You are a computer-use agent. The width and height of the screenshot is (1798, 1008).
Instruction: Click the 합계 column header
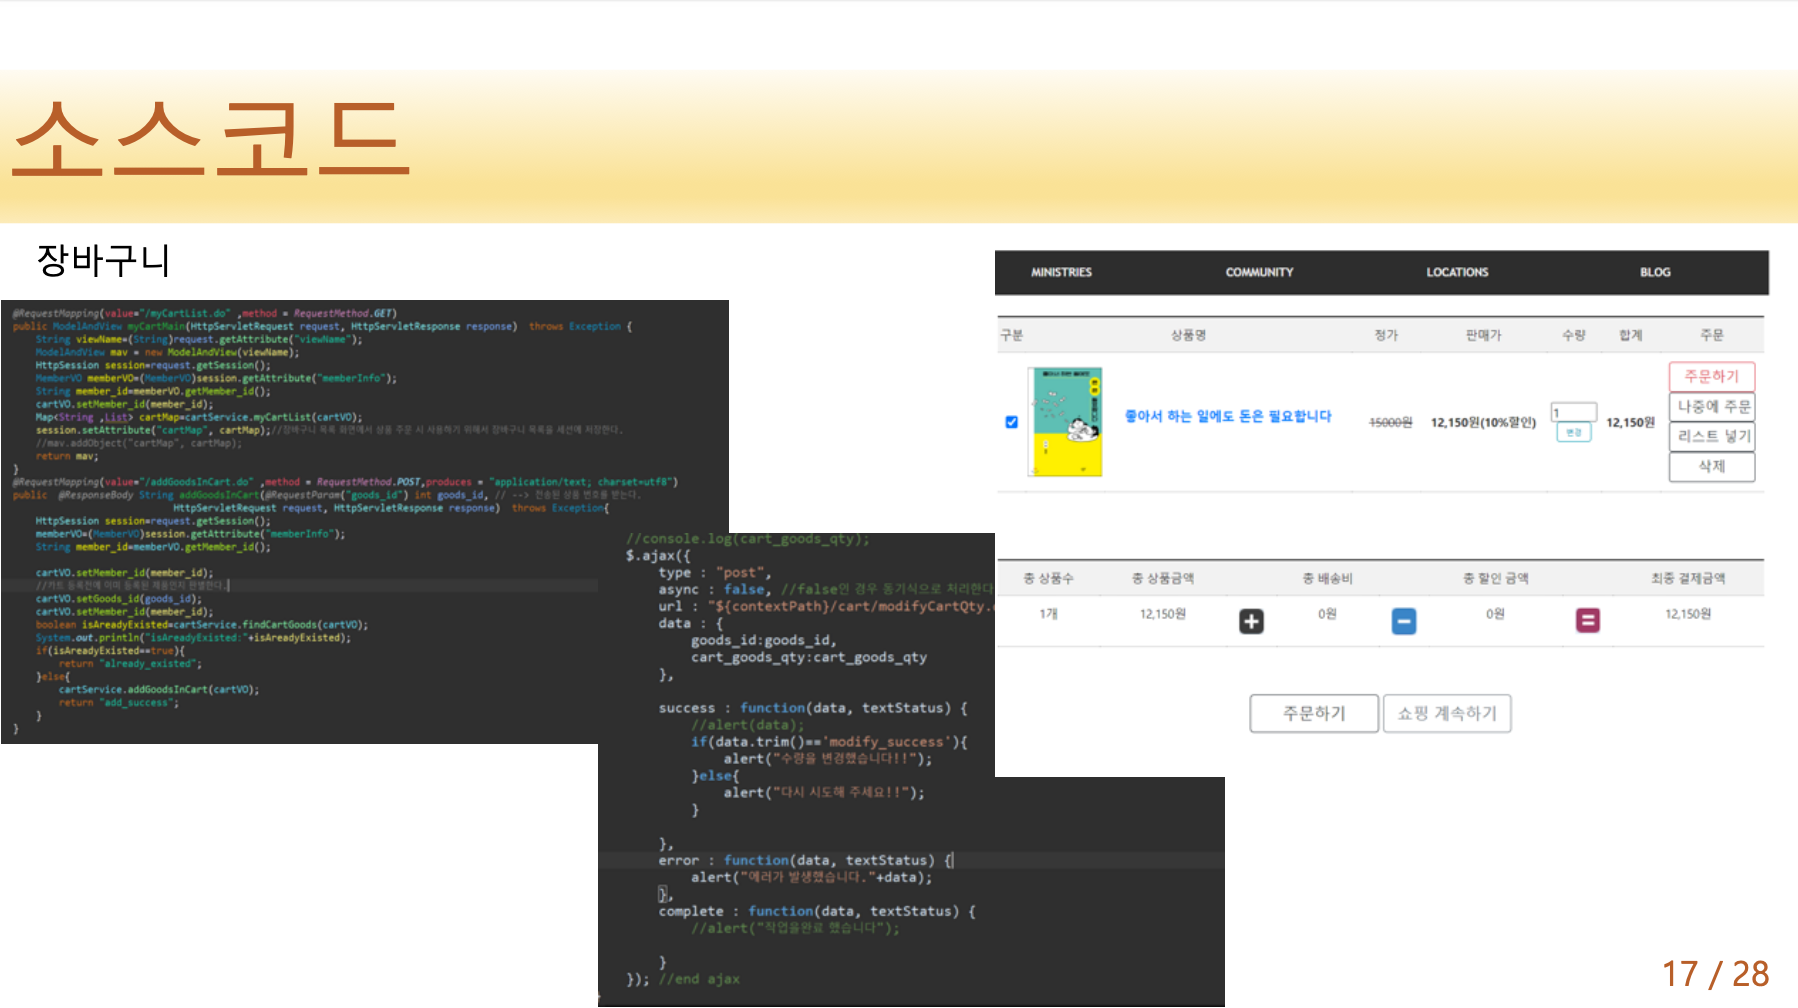point(1630,335)
